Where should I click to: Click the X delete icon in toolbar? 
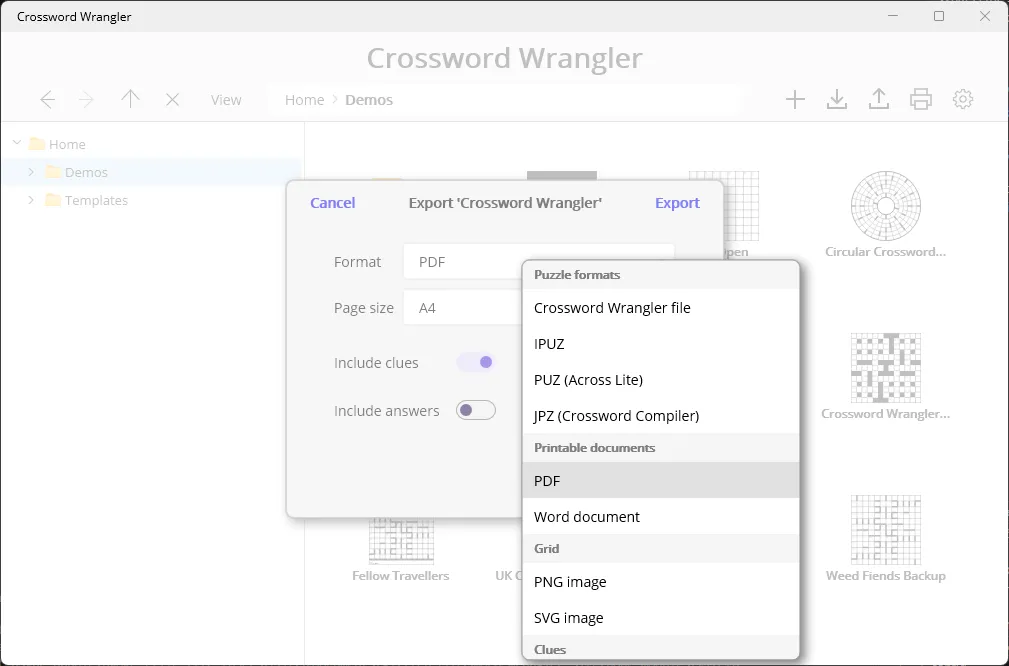click(x=172, y=100)
